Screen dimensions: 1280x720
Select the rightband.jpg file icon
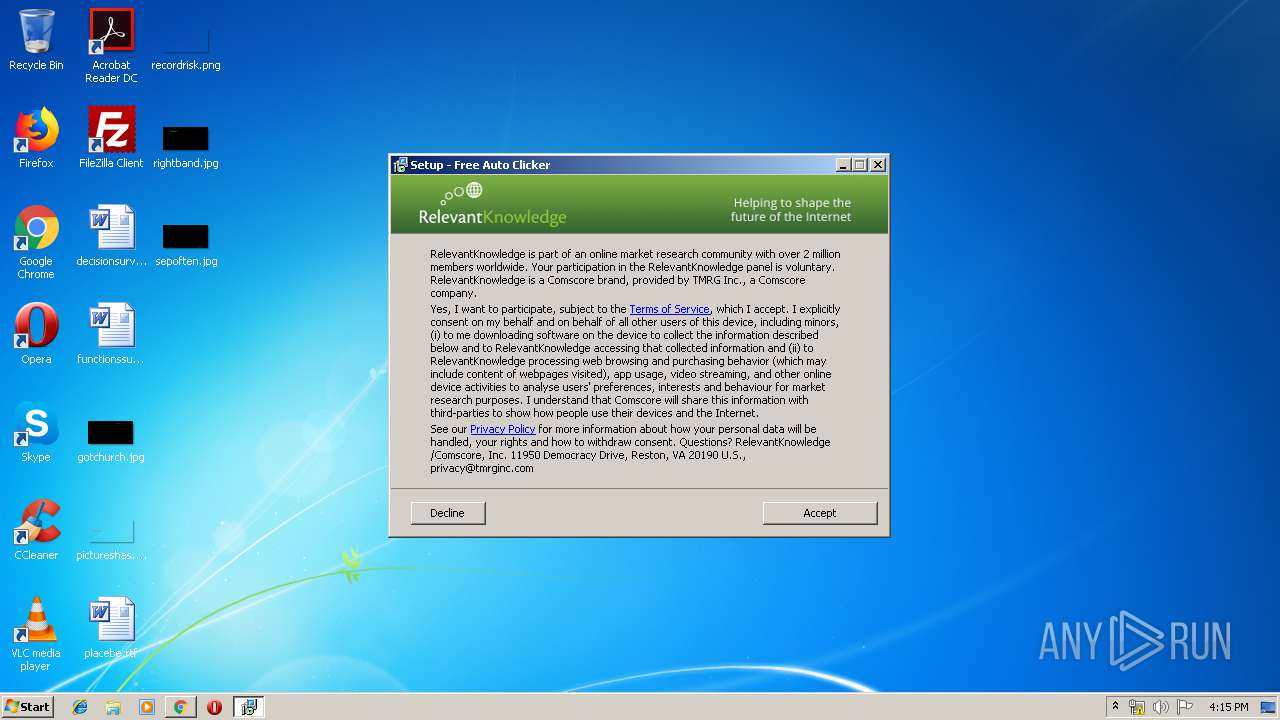pyautogui.click(x=186, y=144)
